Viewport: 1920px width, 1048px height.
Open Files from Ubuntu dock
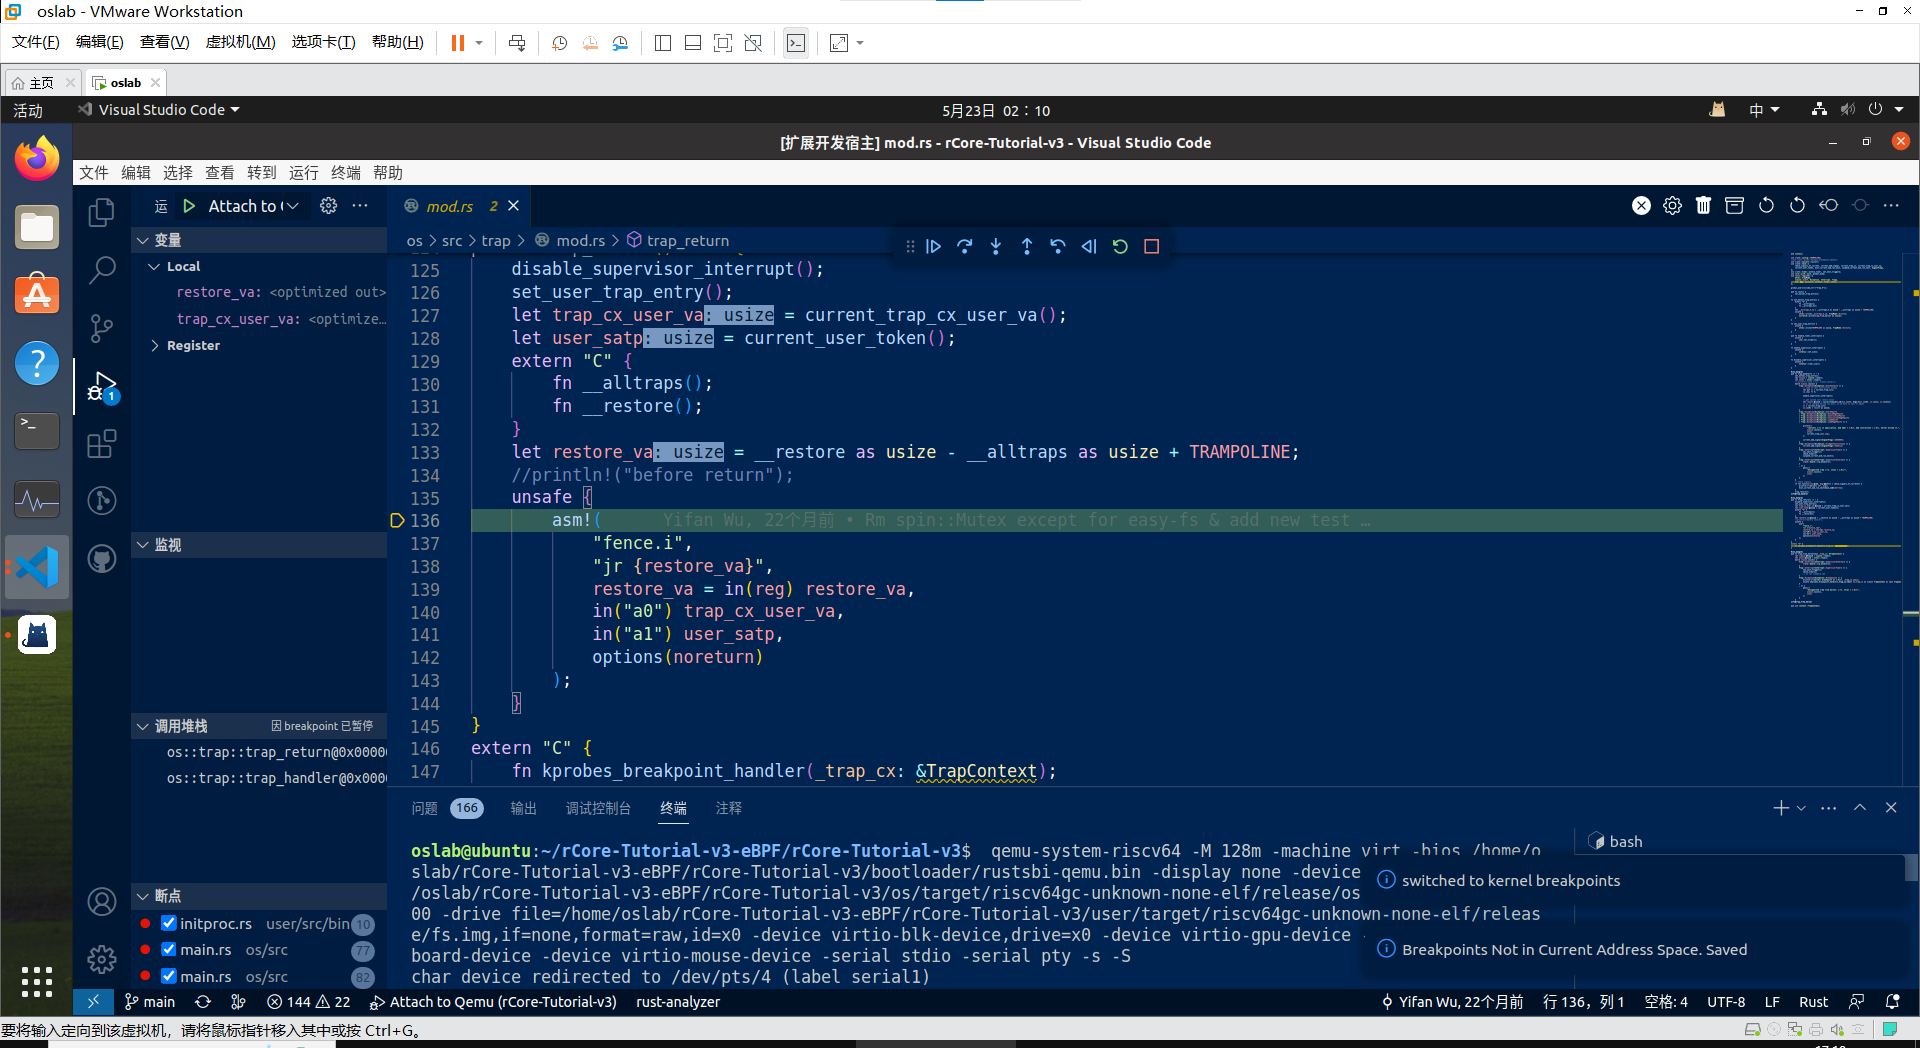tap(37, 227)
